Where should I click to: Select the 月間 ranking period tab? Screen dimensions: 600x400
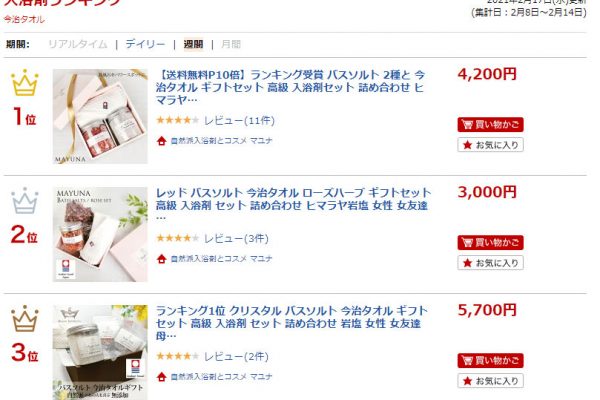pyautogui.click(x=231, y=44)
